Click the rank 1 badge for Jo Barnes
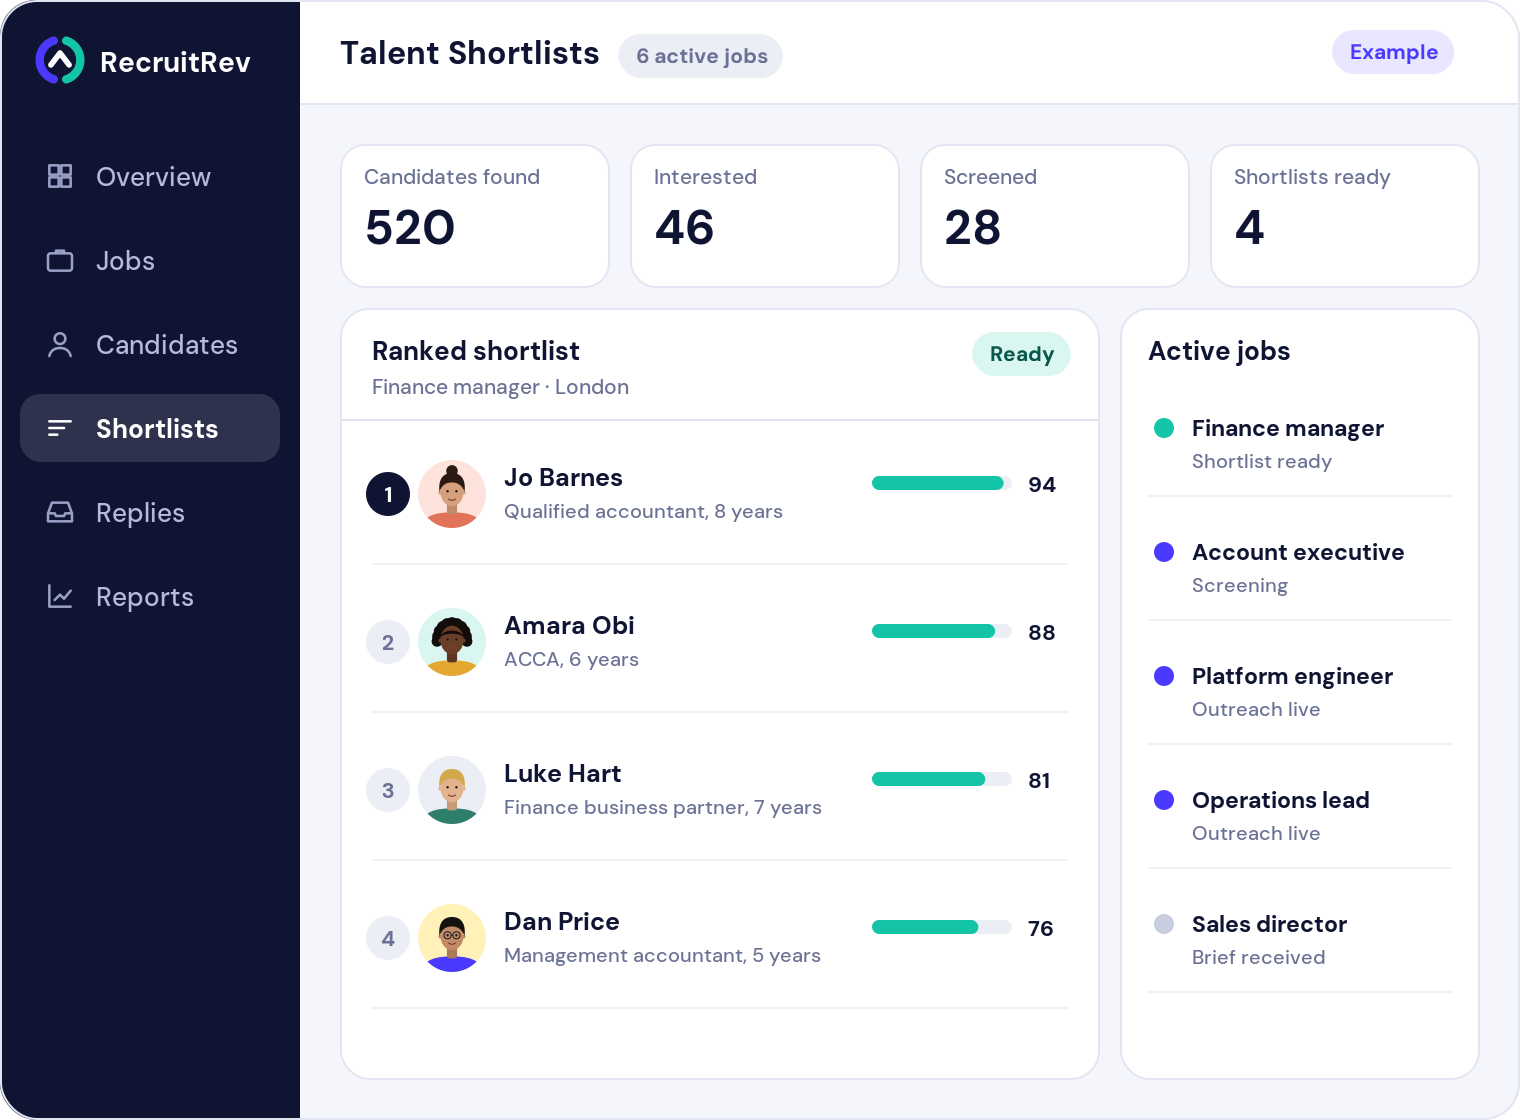This screenshot has height=1120, width=1520. 388,494
